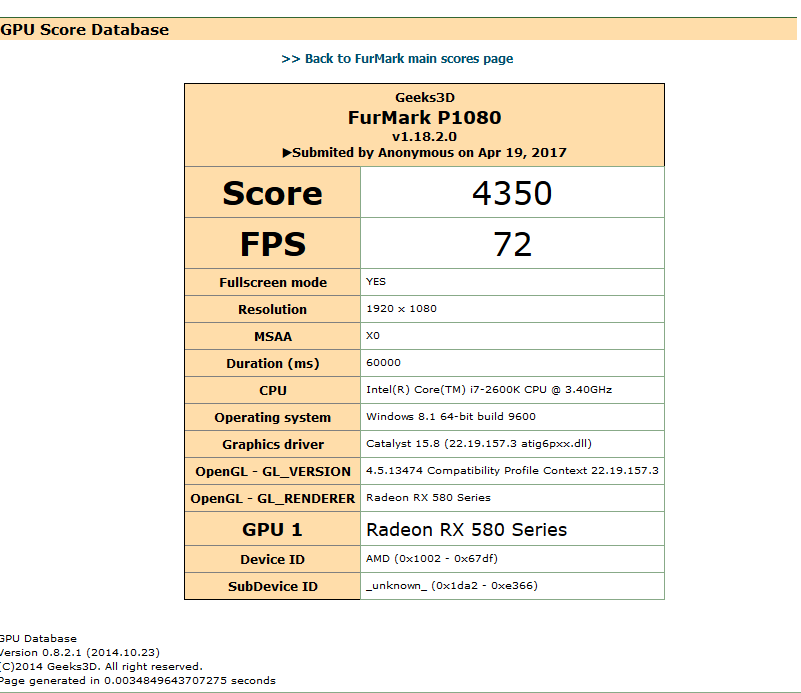Select the GL_RENDERER value Radeon RX 580 Series
801x693 pixels.
point(428,498)
